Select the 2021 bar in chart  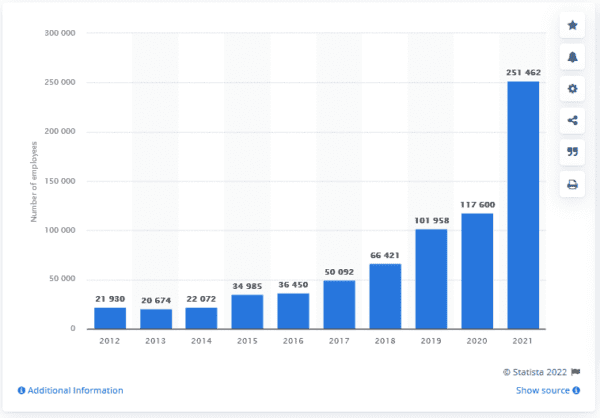pyautogui.click(x=523, y=205)
